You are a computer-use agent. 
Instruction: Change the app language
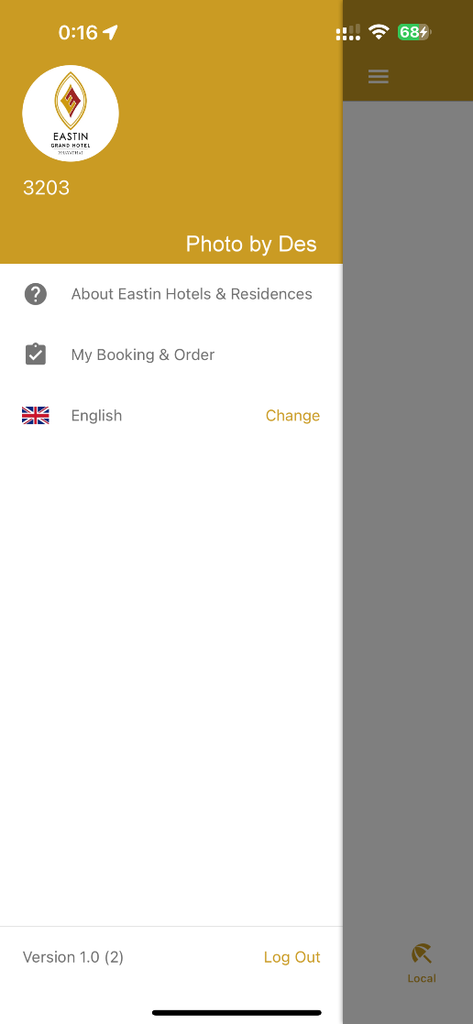[x=293, y=415]
